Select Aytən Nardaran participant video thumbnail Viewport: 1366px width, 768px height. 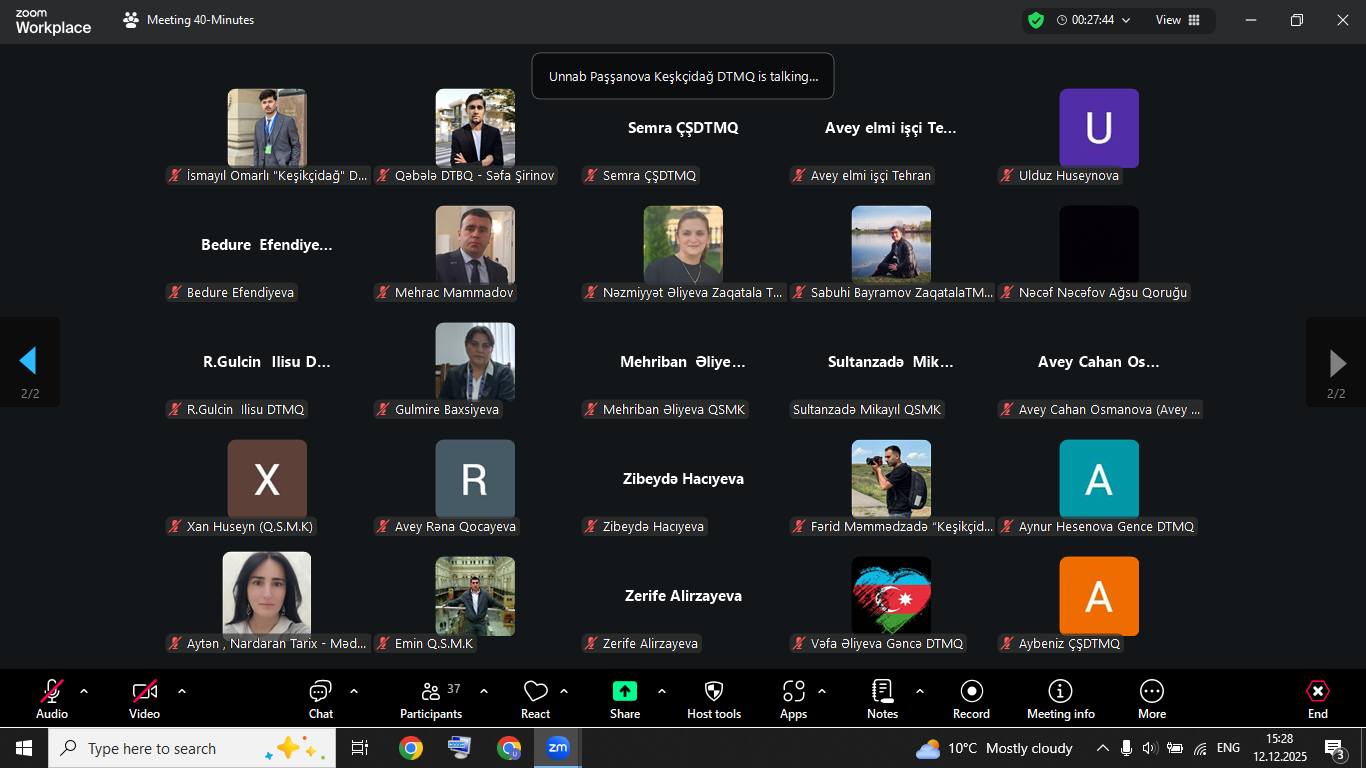coord(267,593)
